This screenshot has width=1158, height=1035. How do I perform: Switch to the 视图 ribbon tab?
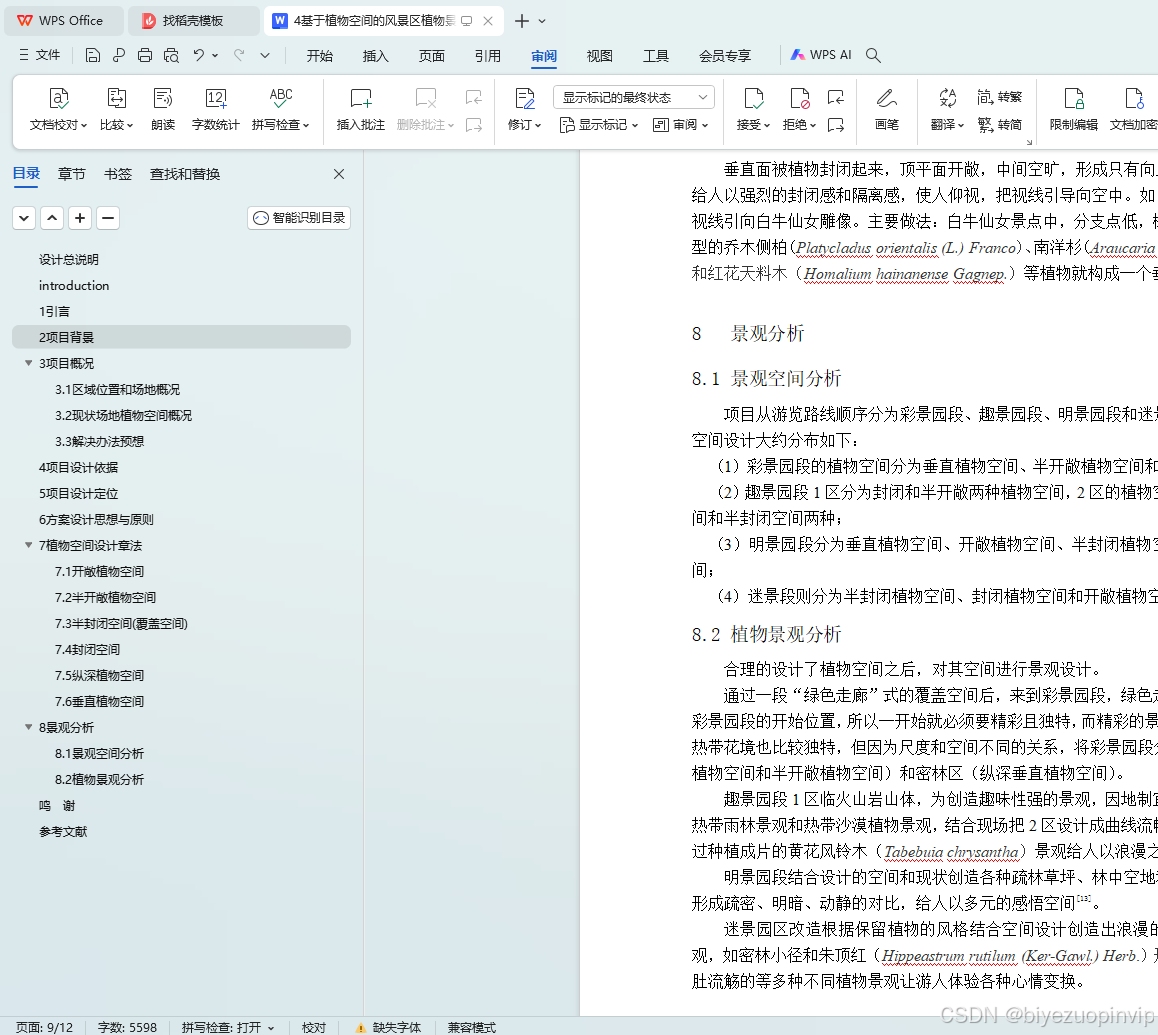pyautogui.click(x=600, y=56)
